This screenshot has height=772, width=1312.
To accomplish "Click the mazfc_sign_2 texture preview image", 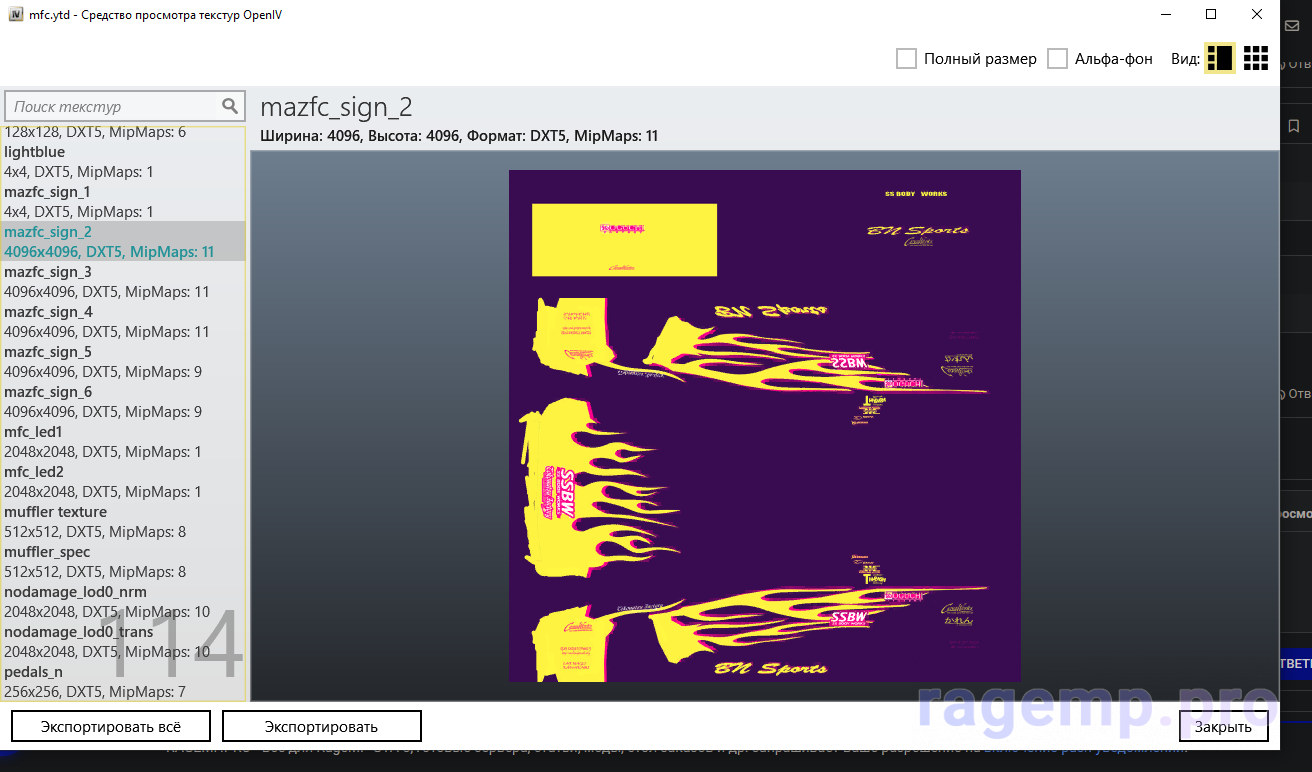I will [x=764, y=426].
